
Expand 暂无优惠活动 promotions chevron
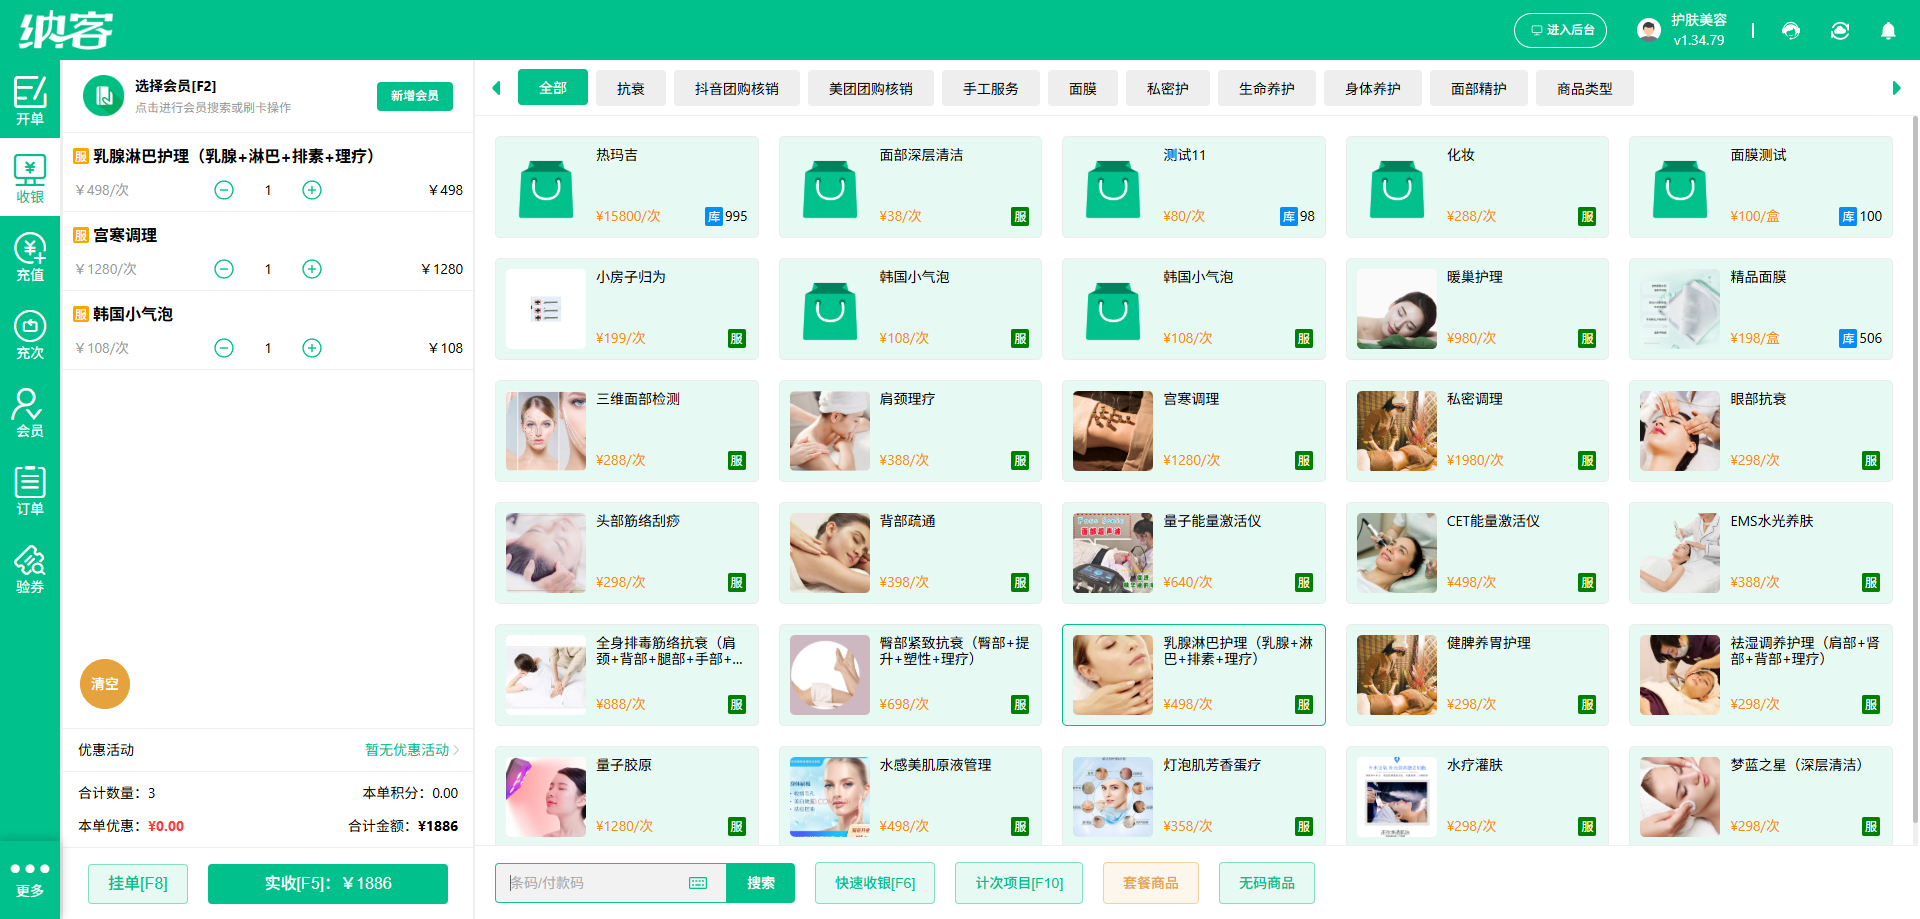click(456, 750)
